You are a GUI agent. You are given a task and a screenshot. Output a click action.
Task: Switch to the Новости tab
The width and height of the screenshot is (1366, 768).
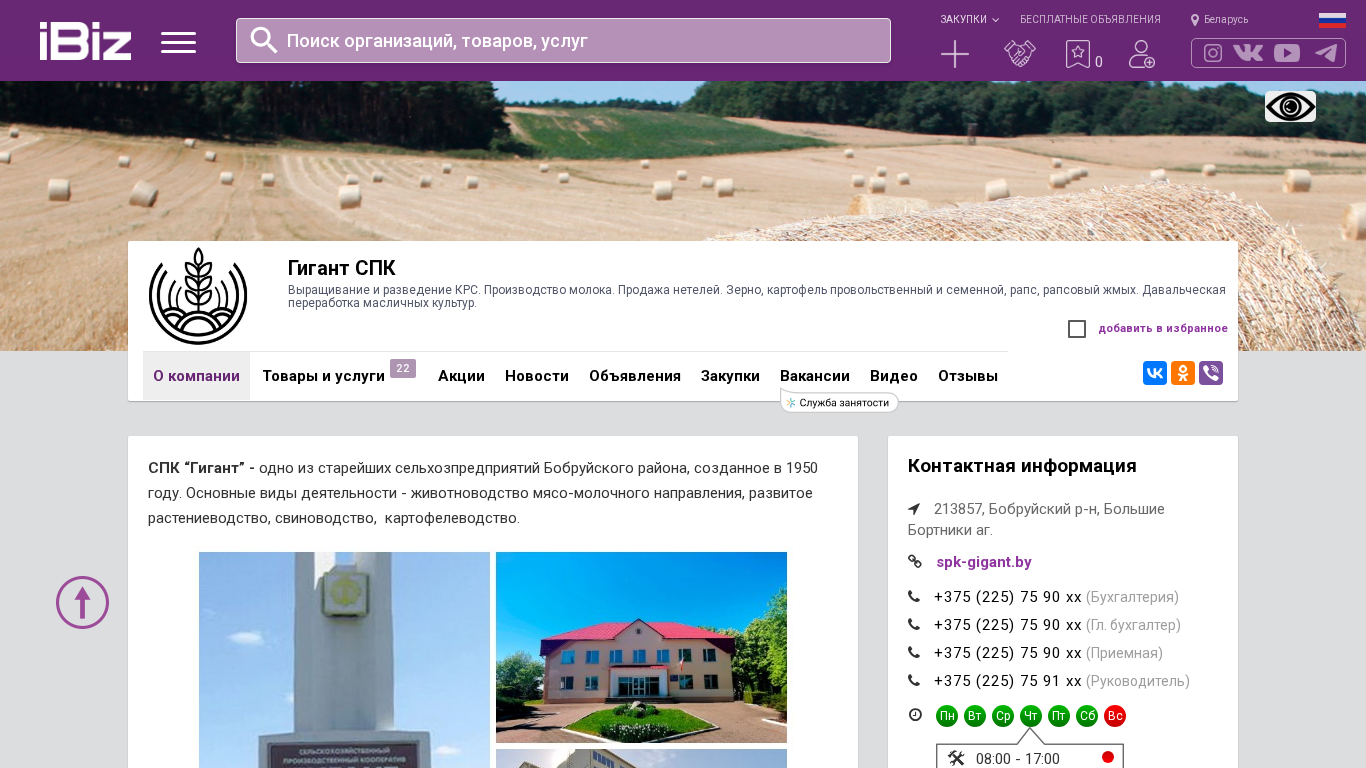pyautogui.click(x=537, y=376)
